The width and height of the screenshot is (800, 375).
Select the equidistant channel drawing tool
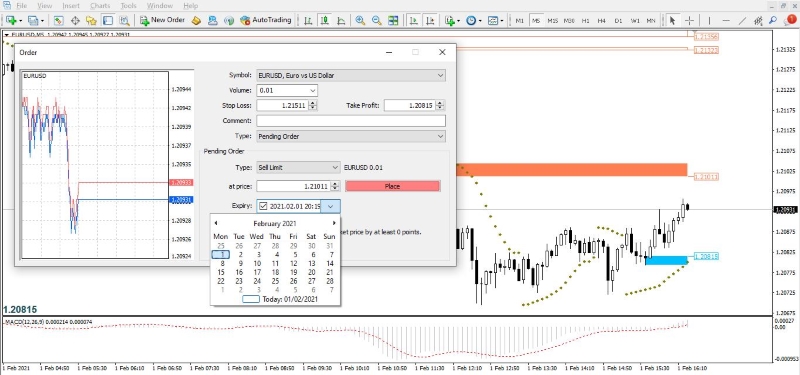pyautogui.click(x=758, y=20)
